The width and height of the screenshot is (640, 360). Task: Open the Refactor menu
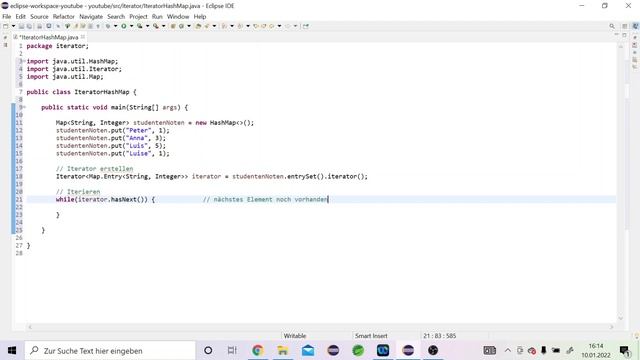click(x=64, y=17)
